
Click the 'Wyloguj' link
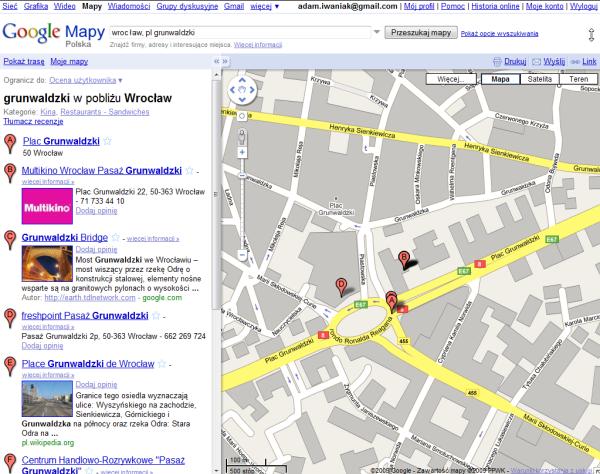click(584, 6)
